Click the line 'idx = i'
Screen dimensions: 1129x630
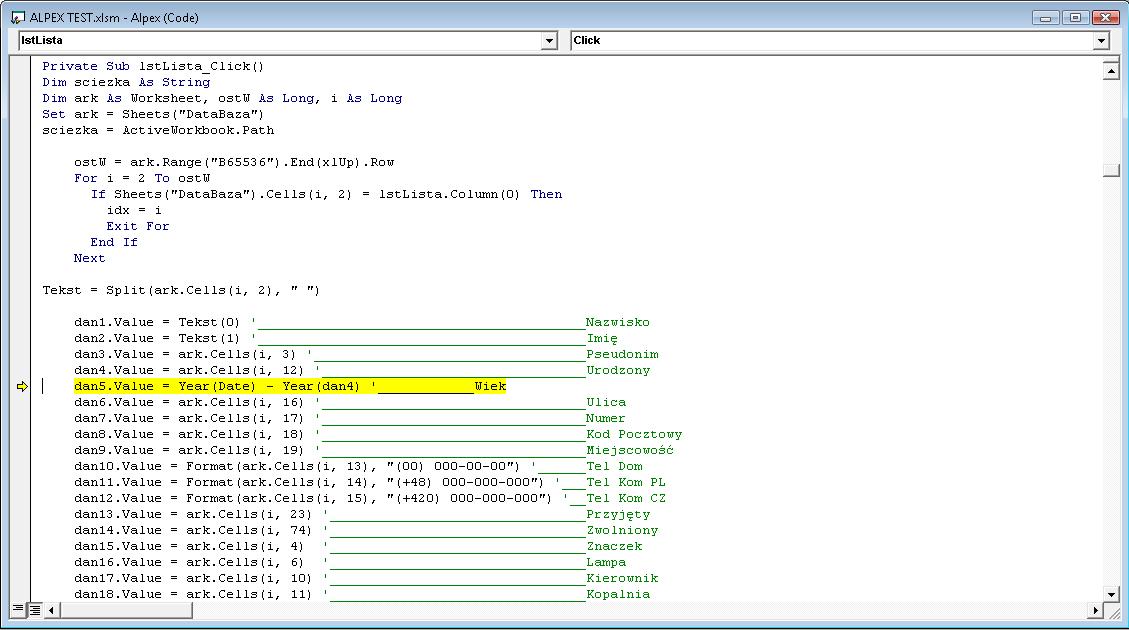[134, 210]
